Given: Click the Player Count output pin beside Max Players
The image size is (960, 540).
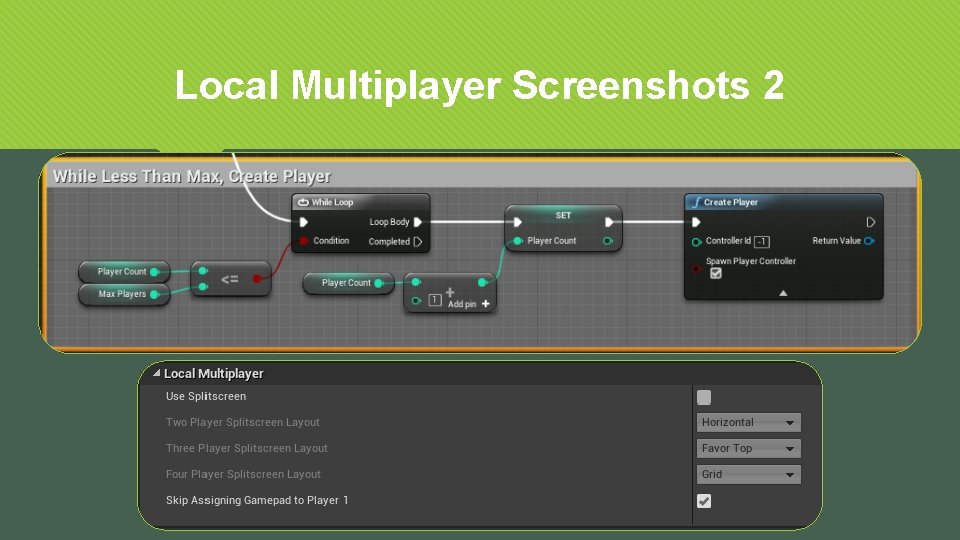Looking at the screenshot, I should point(155,272).
